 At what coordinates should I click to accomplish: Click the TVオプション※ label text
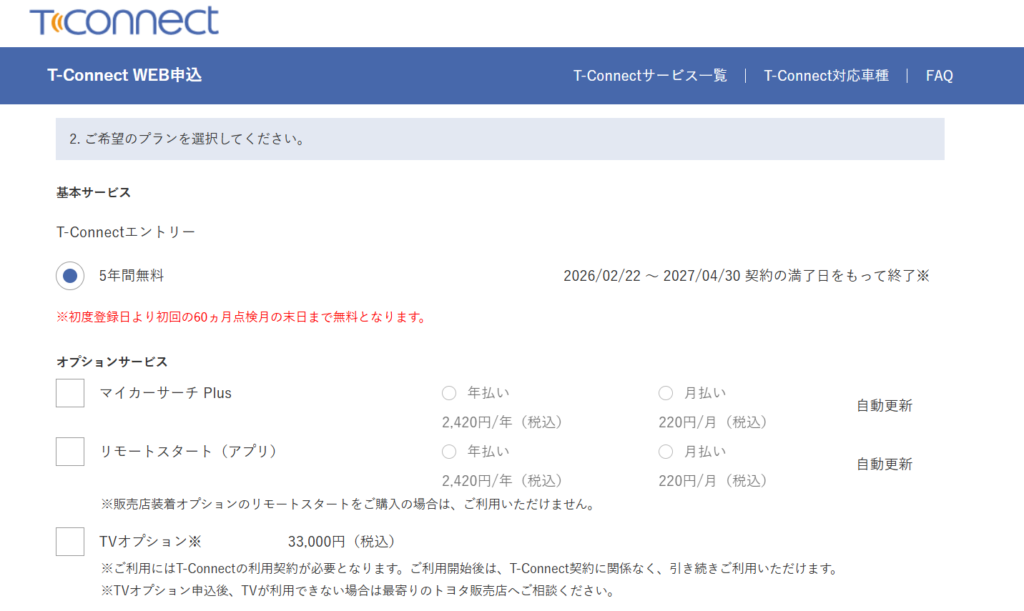[x=150, y=541]
